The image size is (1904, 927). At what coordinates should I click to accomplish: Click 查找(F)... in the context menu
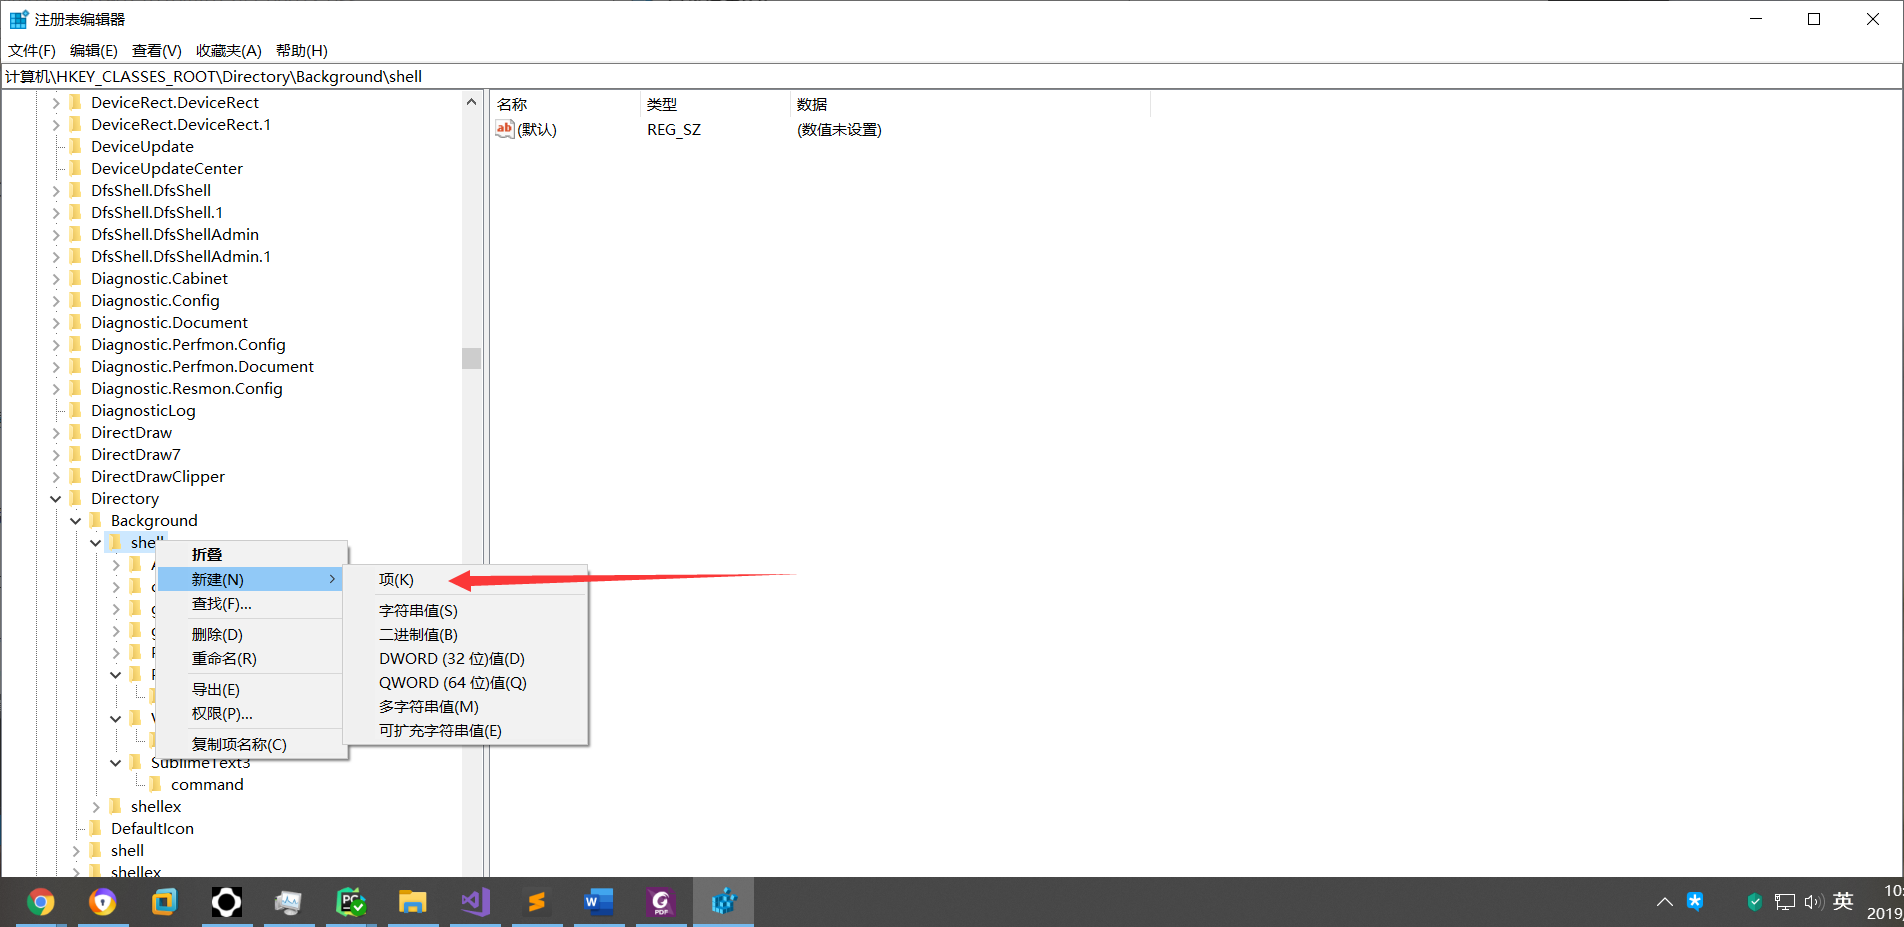tap(252, 603)
